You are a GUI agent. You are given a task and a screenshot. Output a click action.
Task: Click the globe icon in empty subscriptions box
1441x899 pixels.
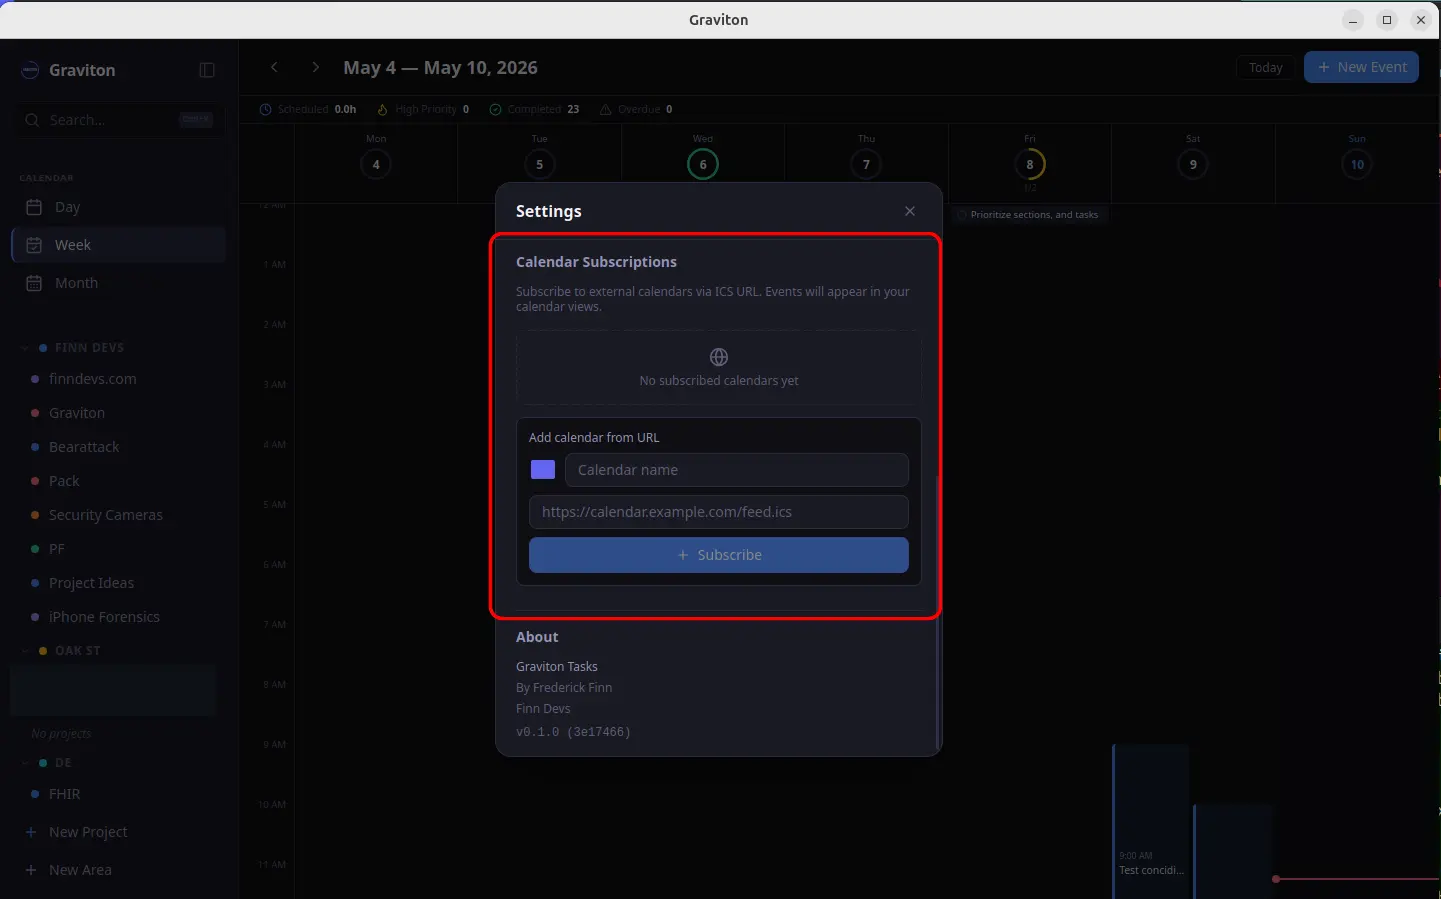click(719, 357)
